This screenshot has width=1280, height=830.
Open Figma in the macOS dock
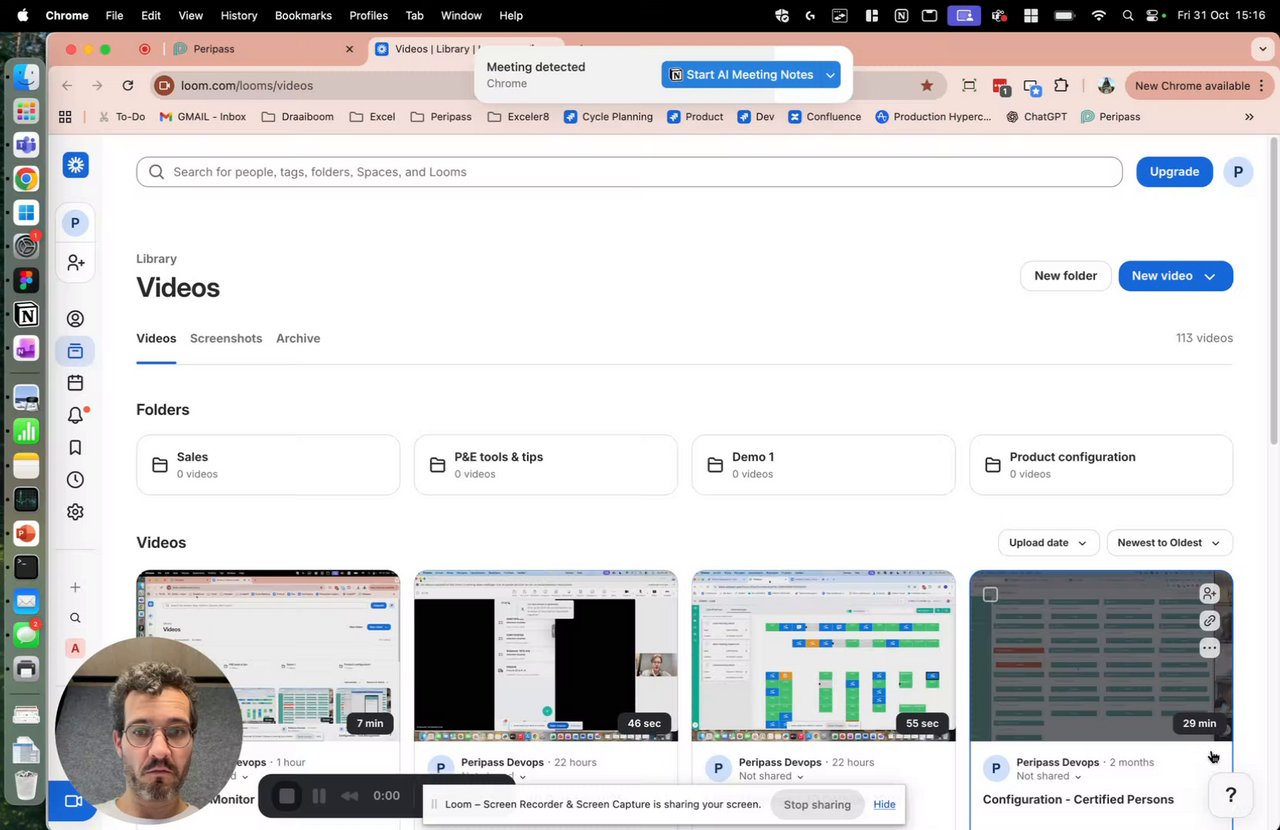26,281
